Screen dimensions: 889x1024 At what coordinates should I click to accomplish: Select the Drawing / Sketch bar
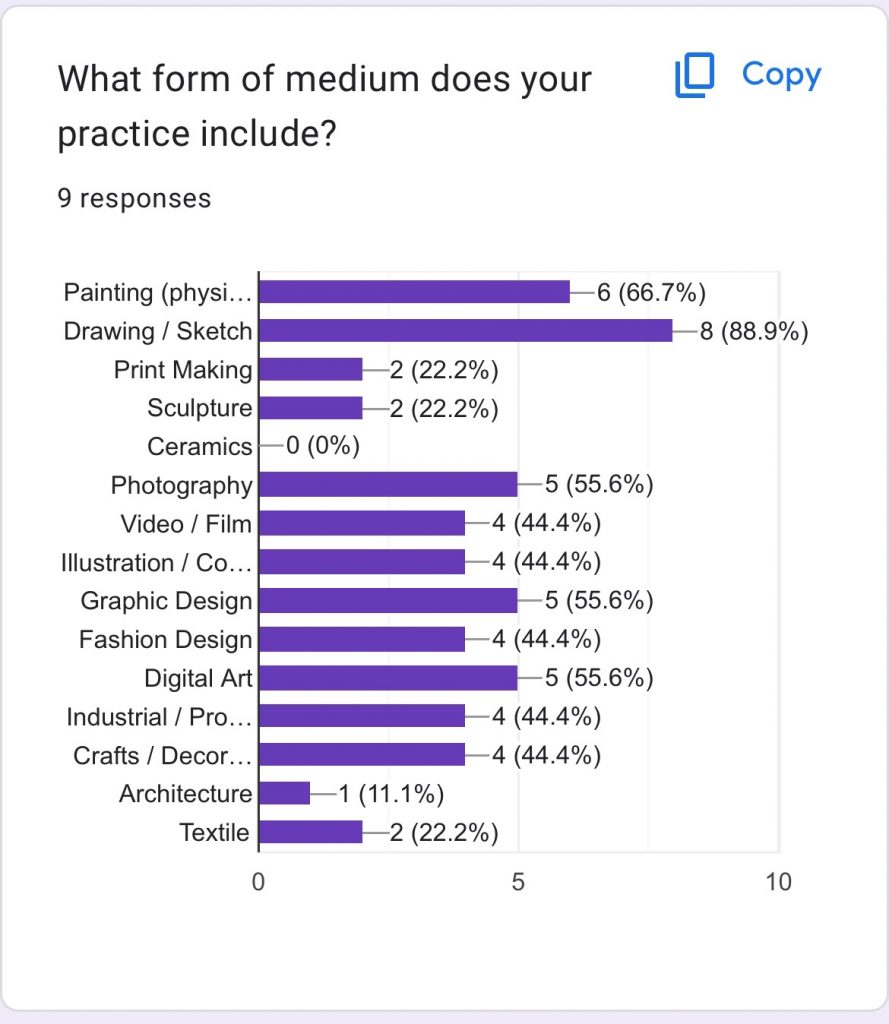466,330
